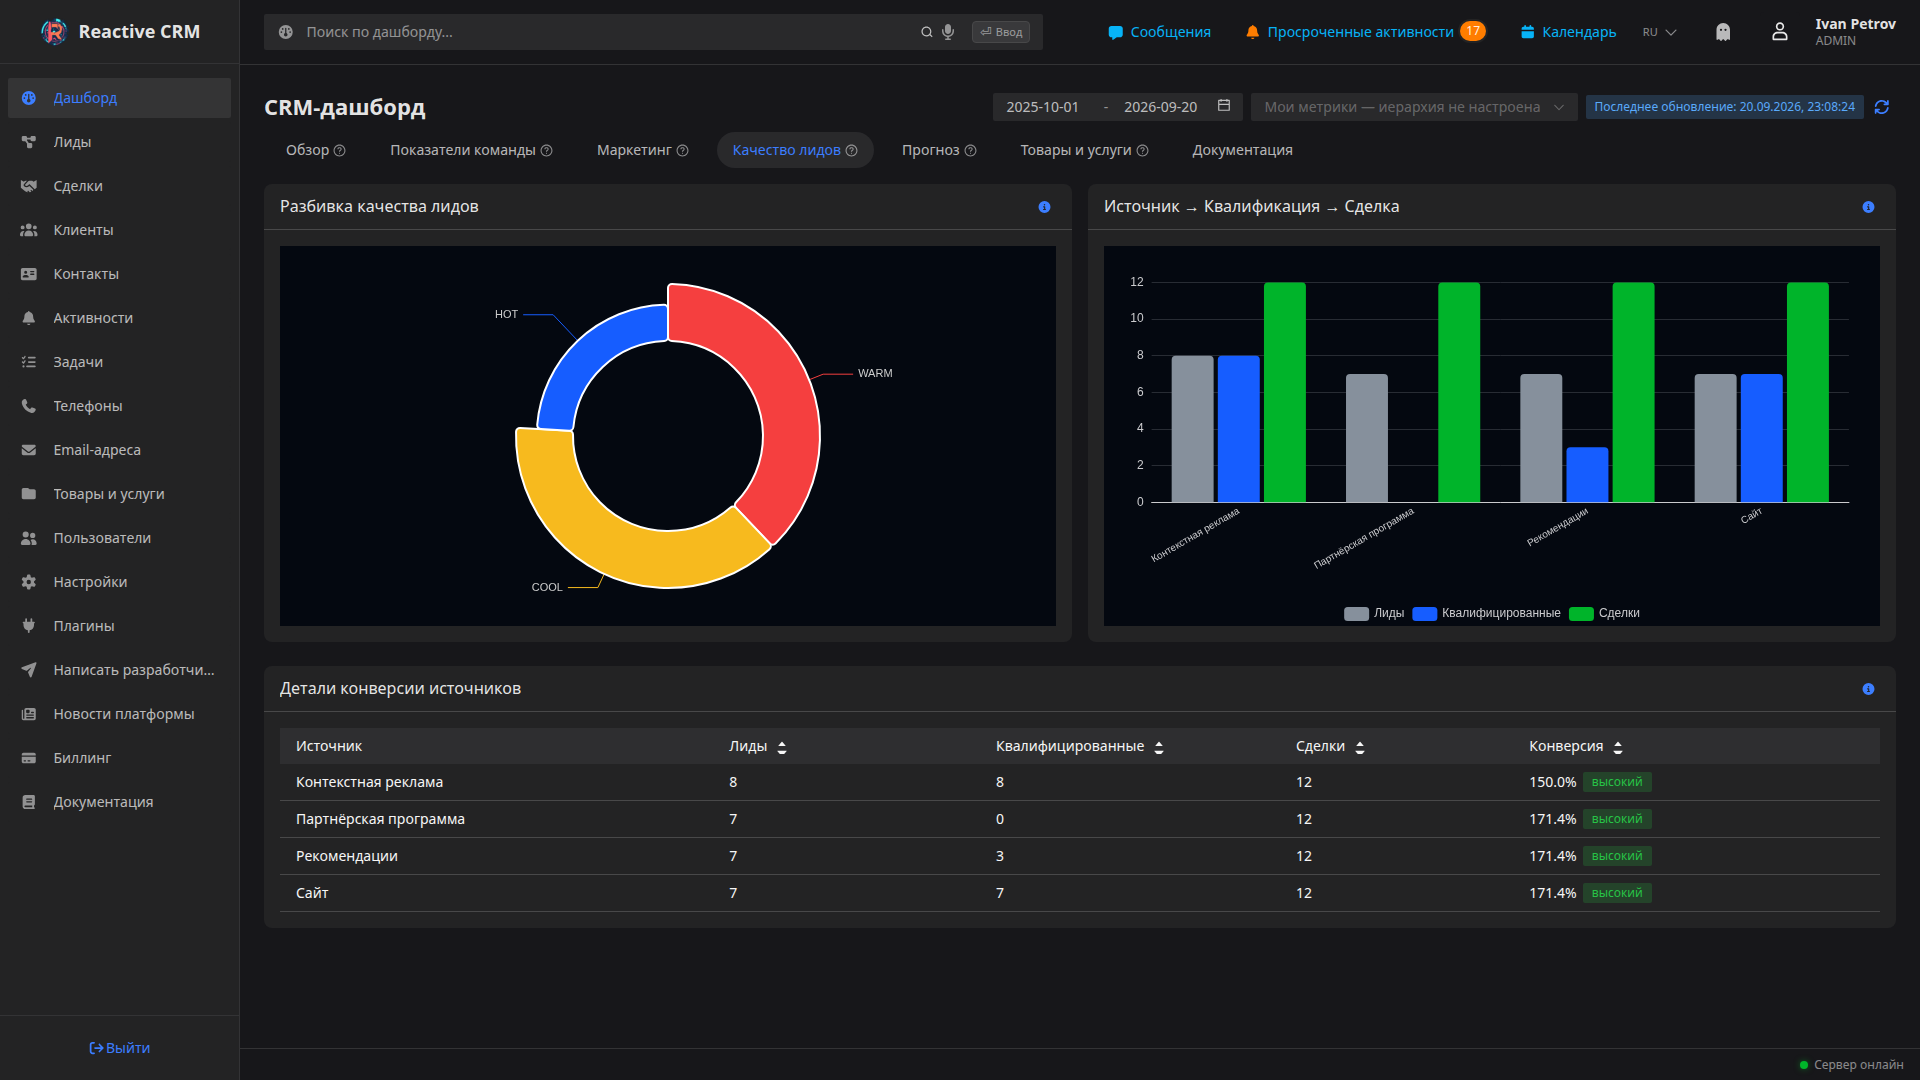The width and height of the screenshot is (1920, 1080).
Task: Refresh dashboard data with reload icon
Action: 1882,107
